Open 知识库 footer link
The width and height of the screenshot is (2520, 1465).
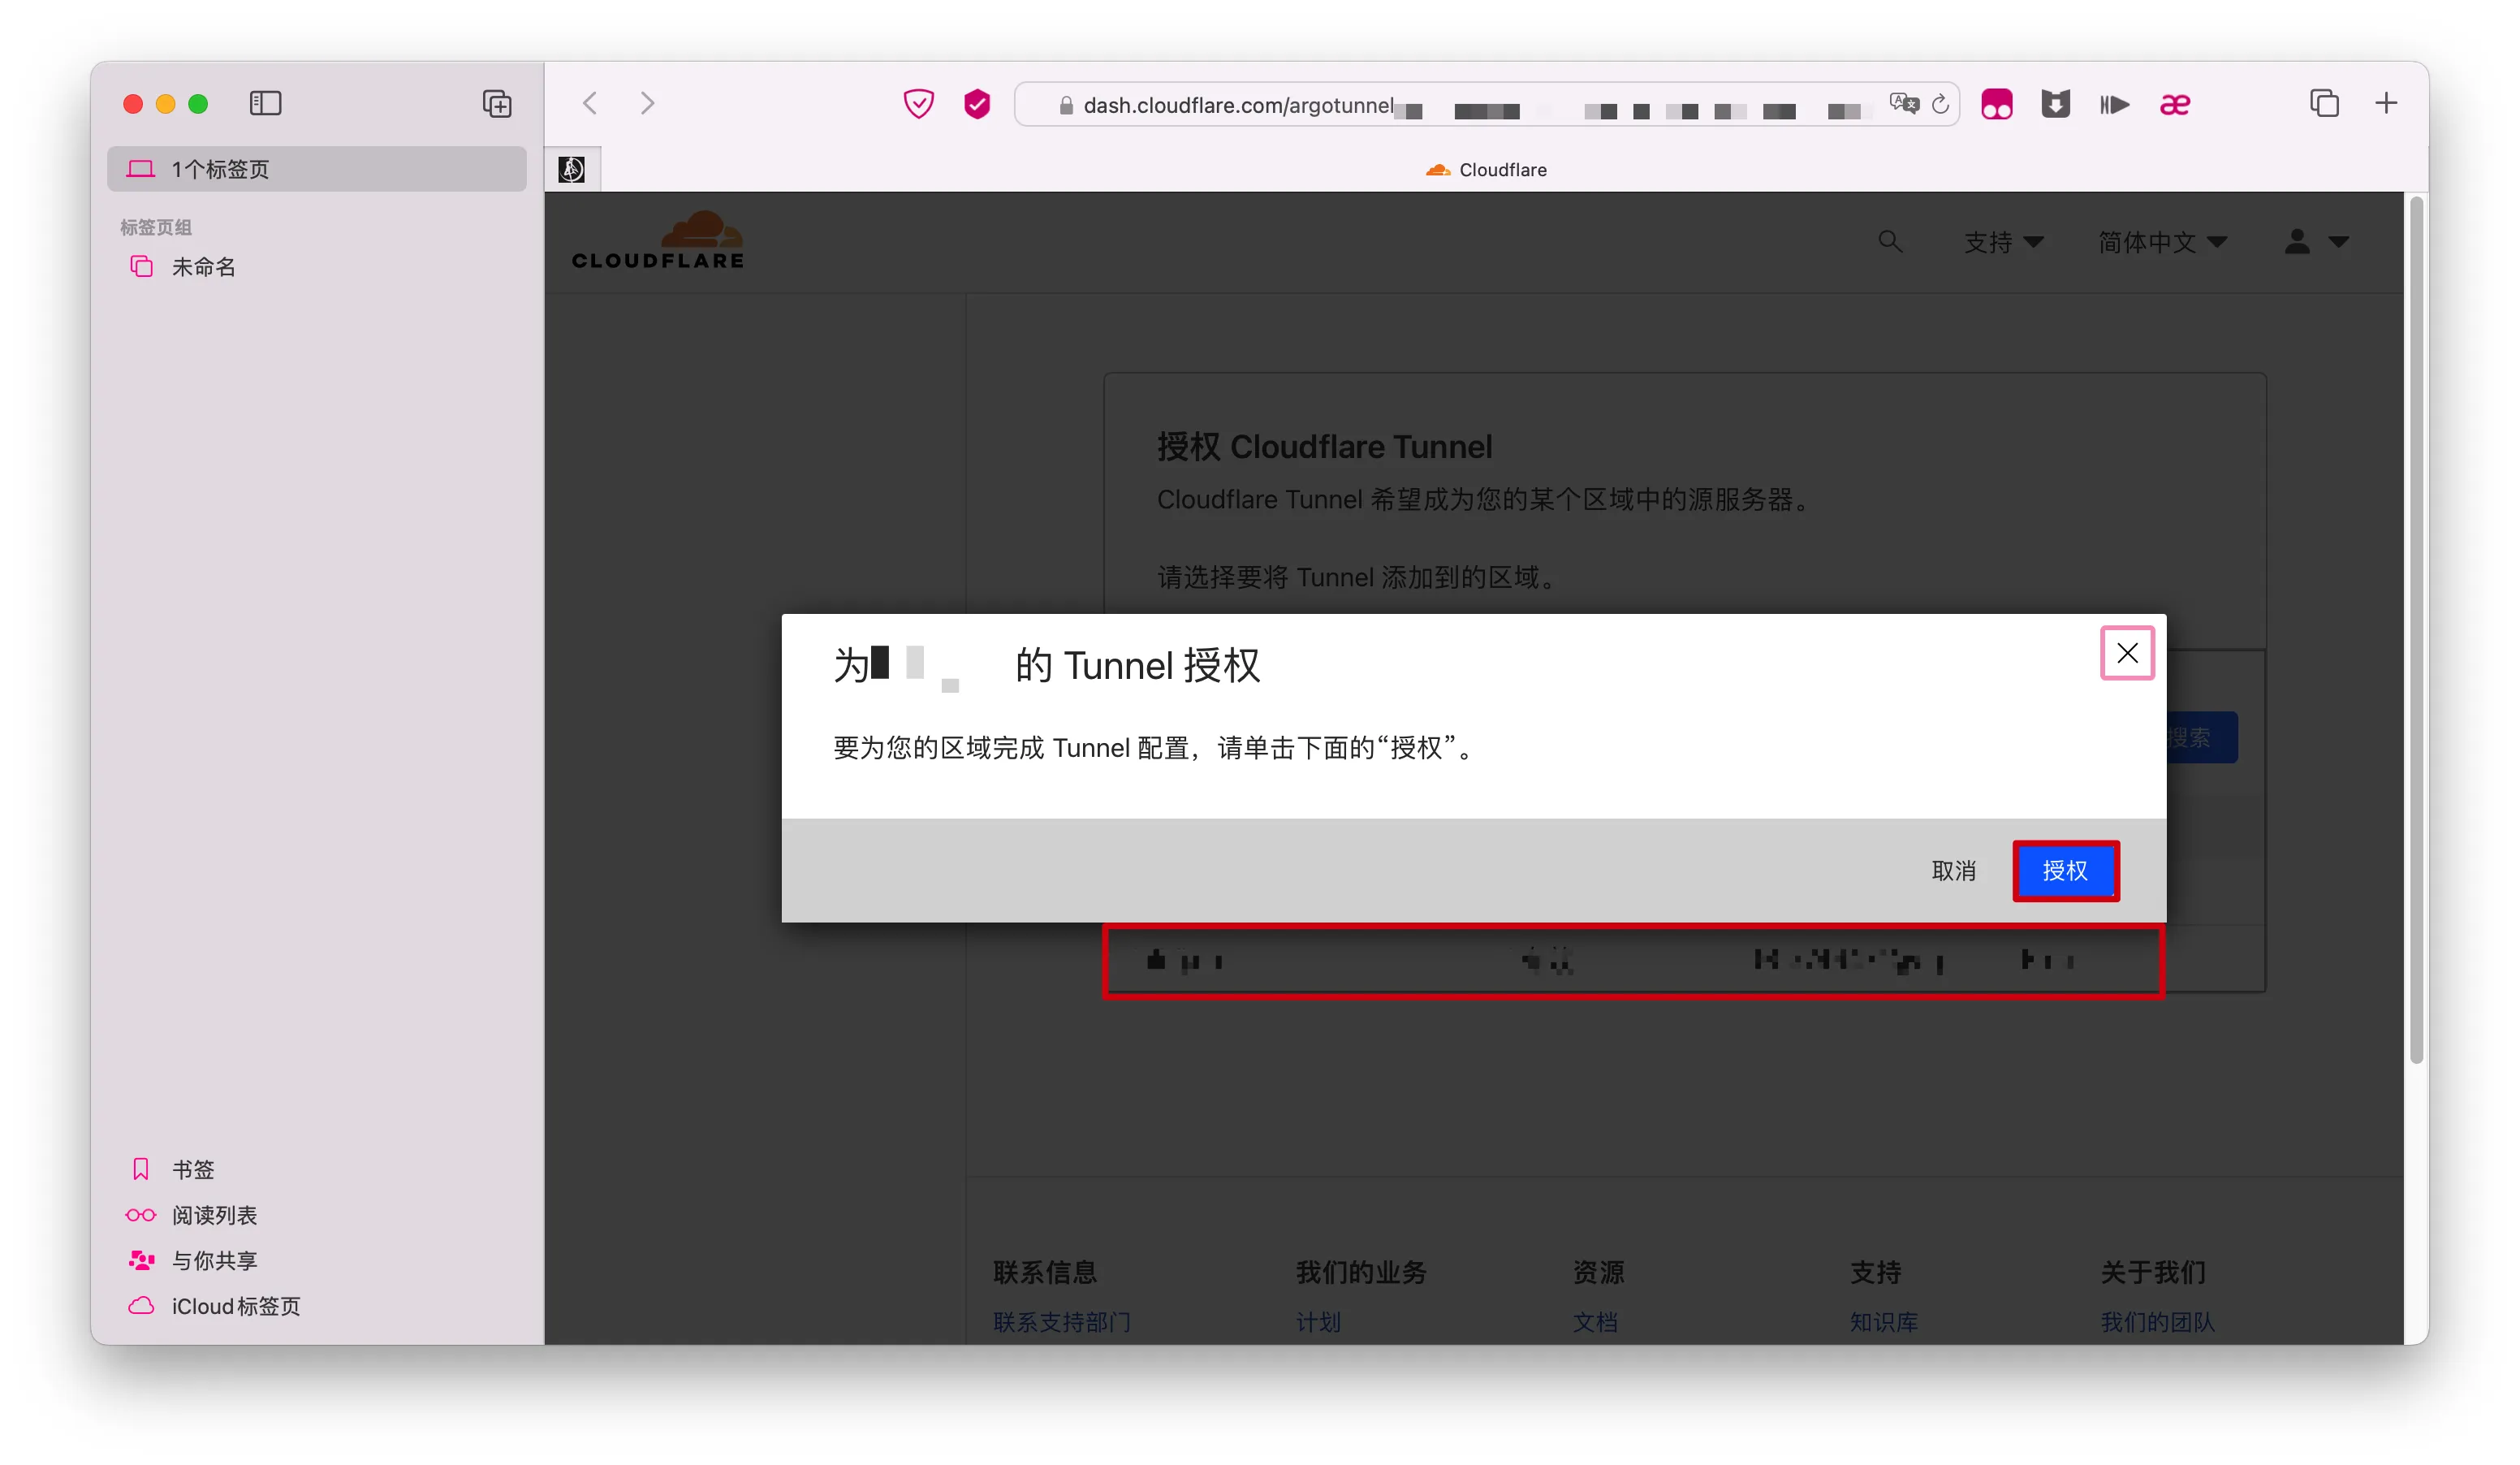click(1884, 1322)
